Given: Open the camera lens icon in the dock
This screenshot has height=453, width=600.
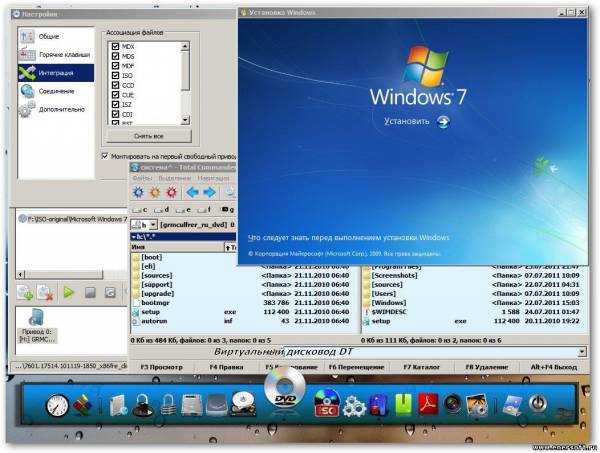Looking at the screenshot, I should 452,406.
